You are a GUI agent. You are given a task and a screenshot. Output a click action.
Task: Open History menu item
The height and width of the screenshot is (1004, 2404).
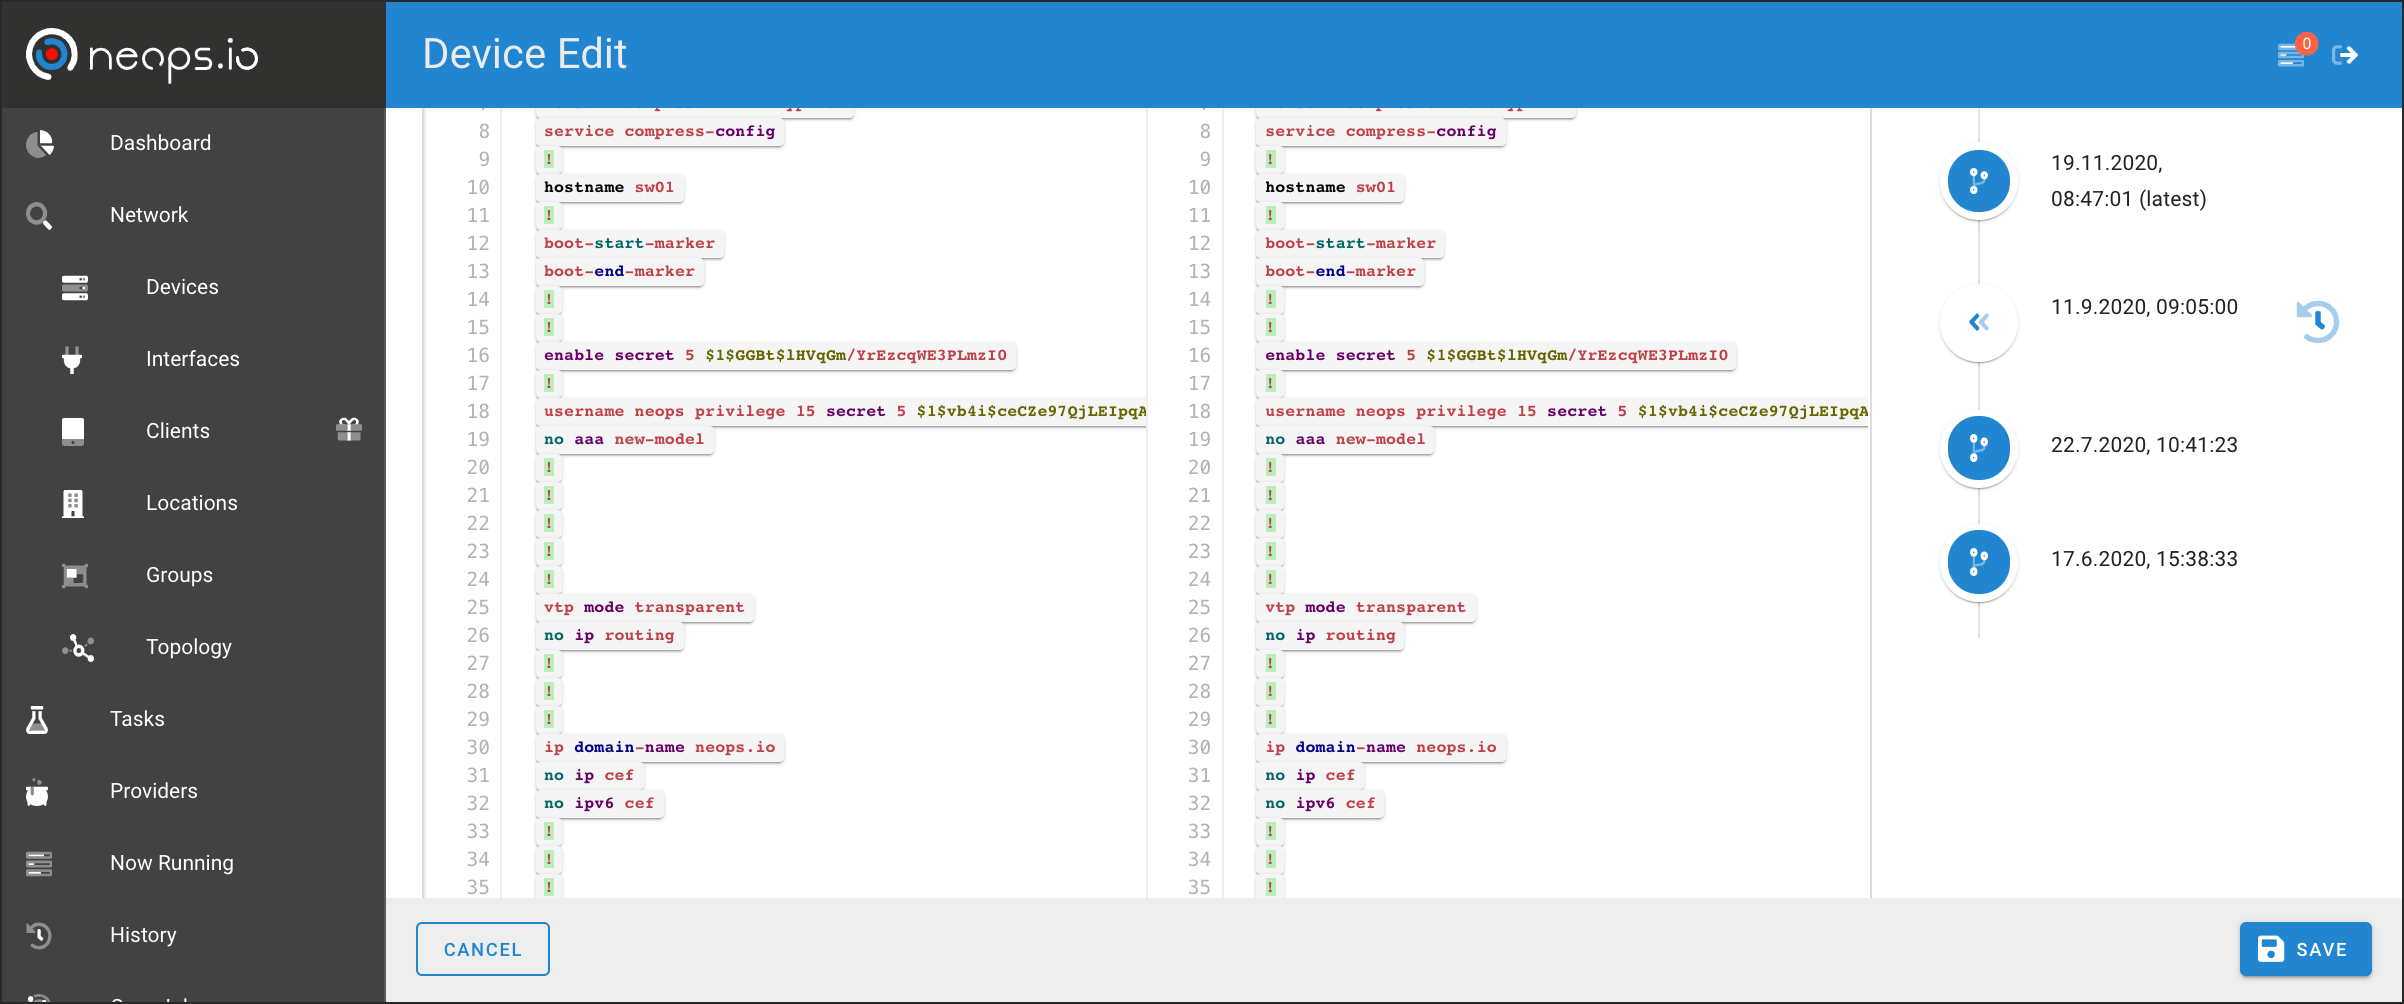(x=143, y=935)
